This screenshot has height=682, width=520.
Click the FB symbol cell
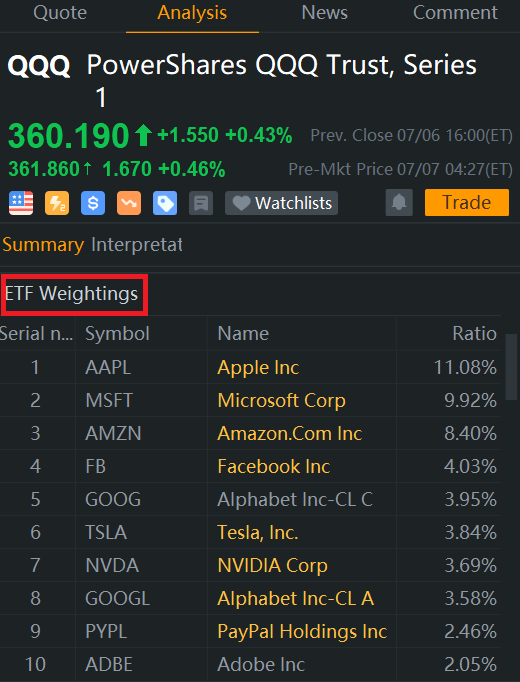pyautogui.click(x=96, y=467)
